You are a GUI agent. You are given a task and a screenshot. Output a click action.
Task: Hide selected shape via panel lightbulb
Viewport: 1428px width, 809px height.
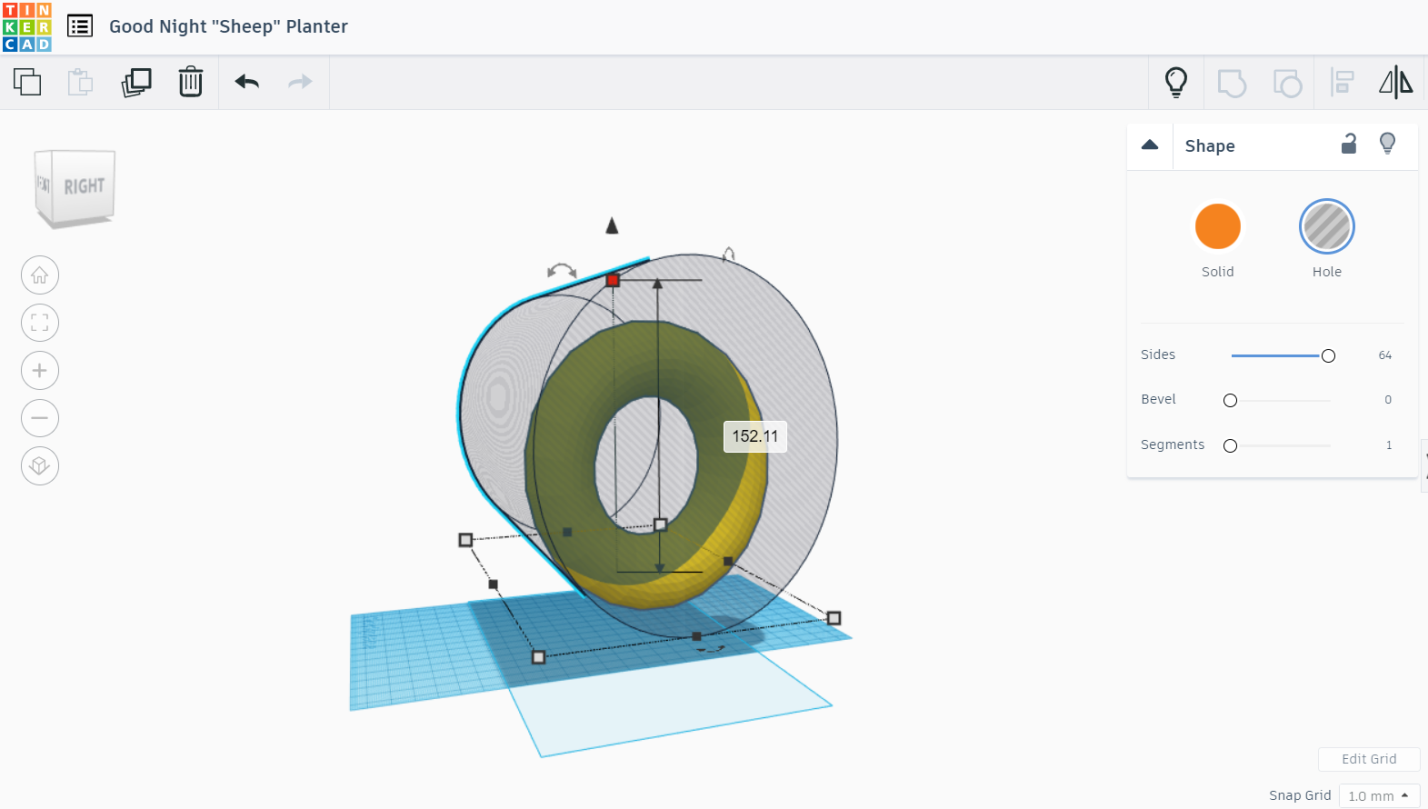coord(1387,144)
